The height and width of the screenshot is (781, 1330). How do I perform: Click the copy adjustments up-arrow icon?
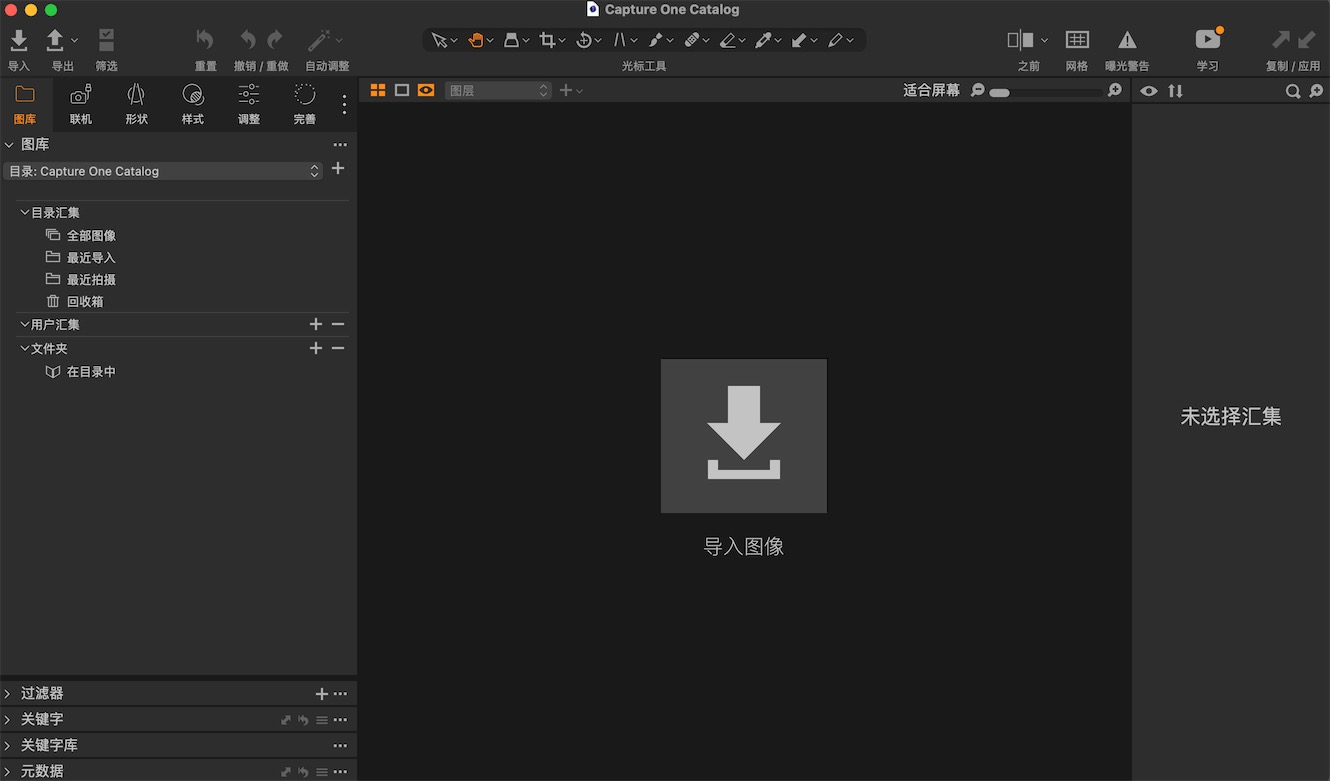[1280, 40]
